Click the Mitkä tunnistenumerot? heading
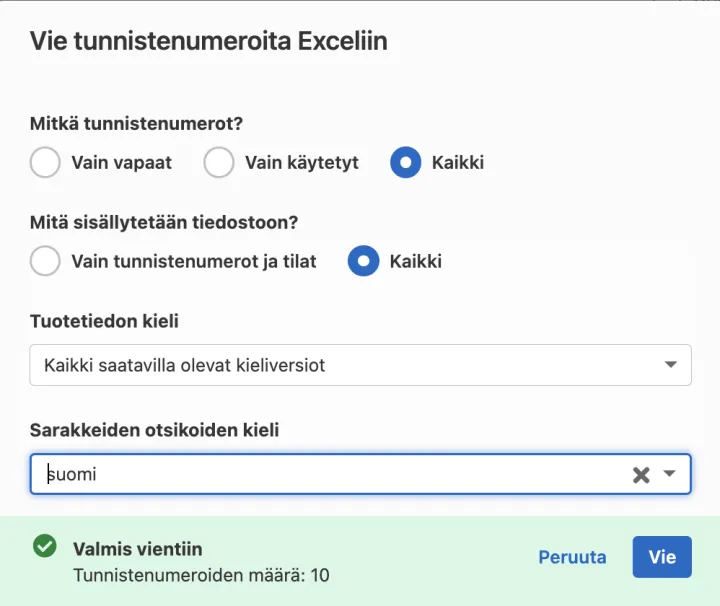 pyautogui.click(x=138, y=124)
